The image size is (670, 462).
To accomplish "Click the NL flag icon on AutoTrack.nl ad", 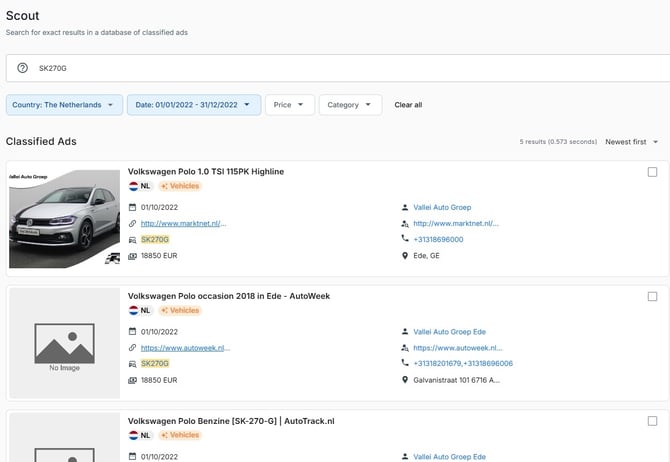I will click(x=134, y=435).
